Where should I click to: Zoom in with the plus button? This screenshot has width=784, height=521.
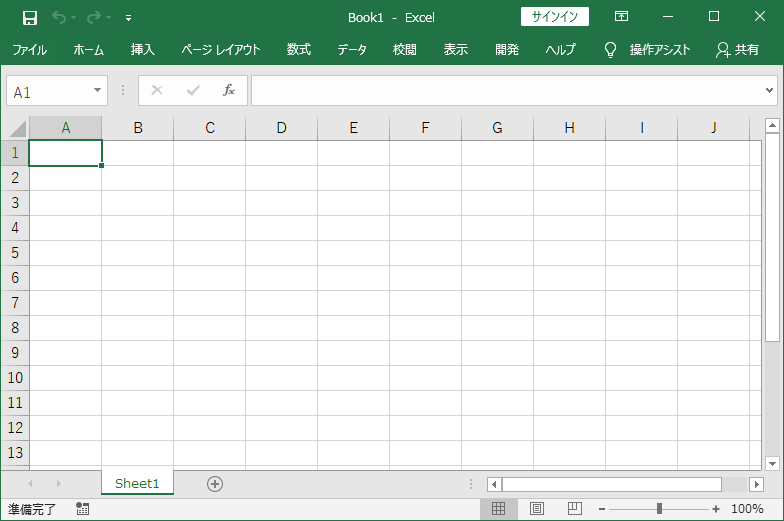716,509
